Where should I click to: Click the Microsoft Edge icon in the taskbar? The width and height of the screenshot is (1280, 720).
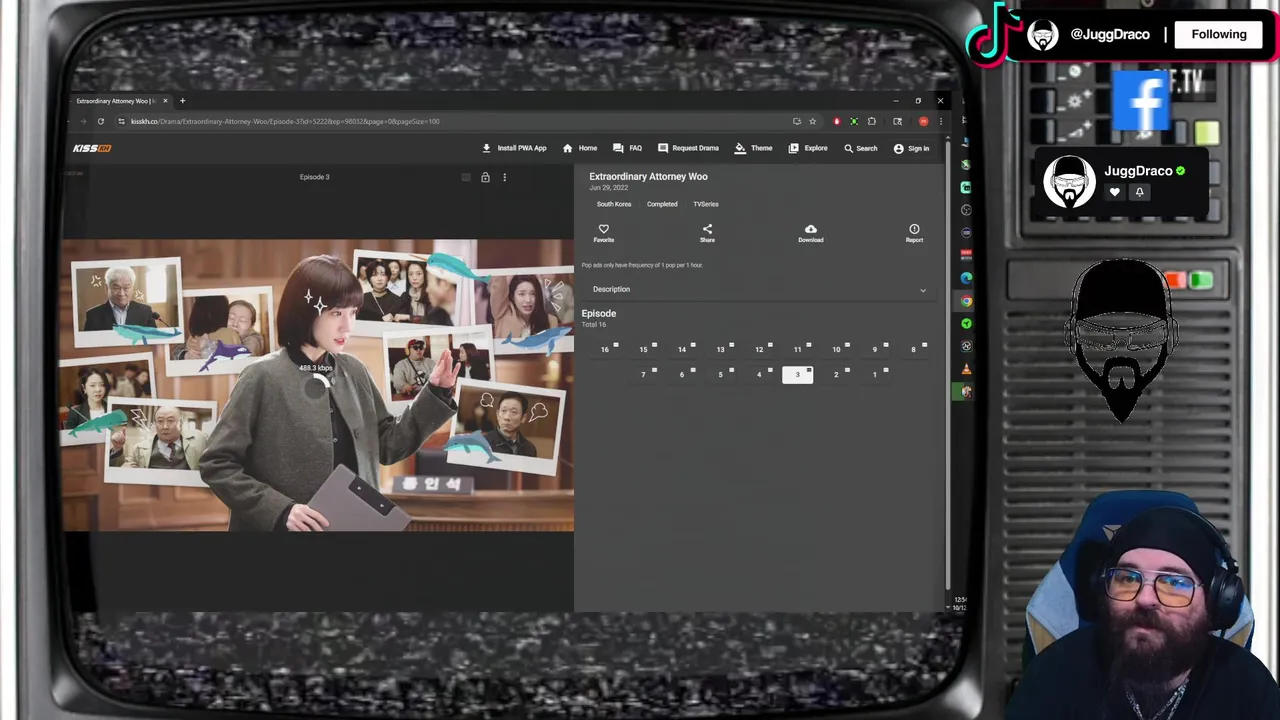pyautogui.click(x=966, y=278)
